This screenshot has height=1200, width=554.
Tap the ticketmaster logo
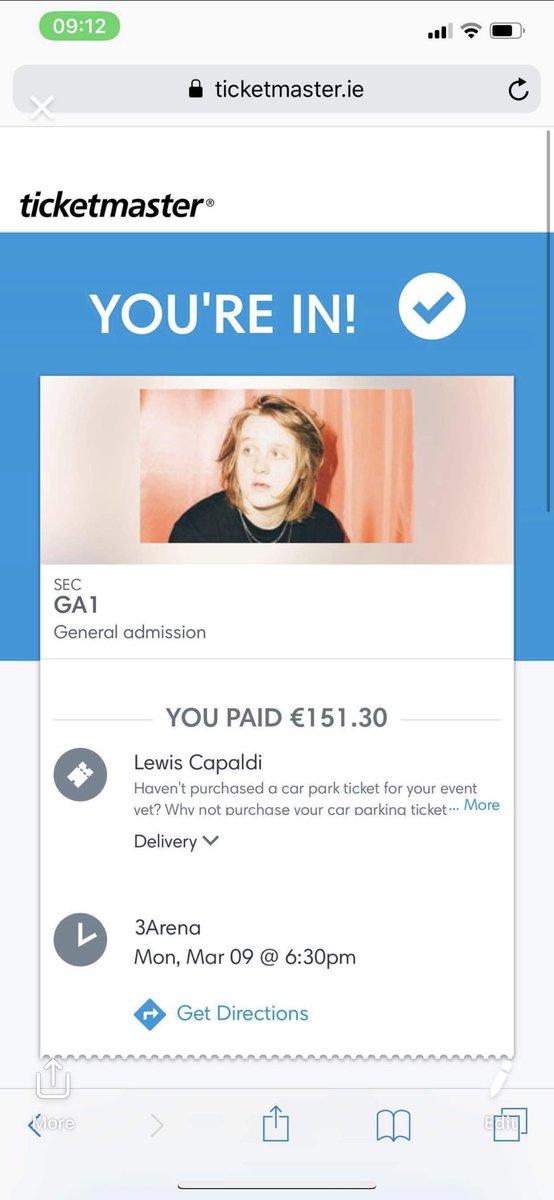point(116,206)
